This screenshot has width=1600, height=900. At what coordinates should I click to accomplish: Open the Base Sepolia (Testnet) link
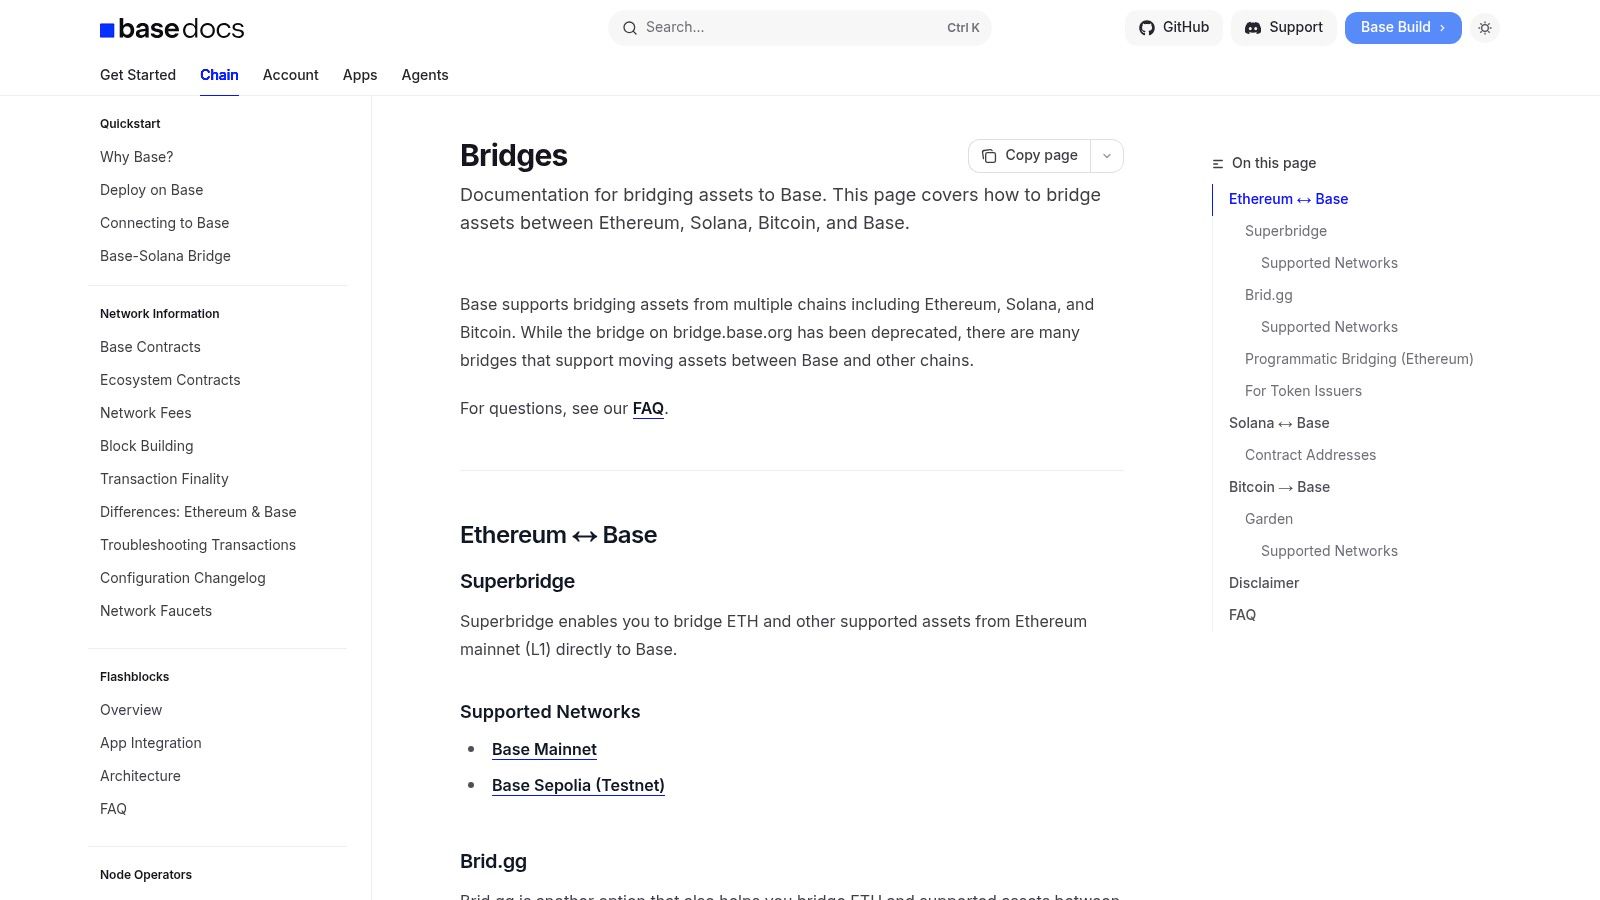pyautogui.click(x=578, y=785)
